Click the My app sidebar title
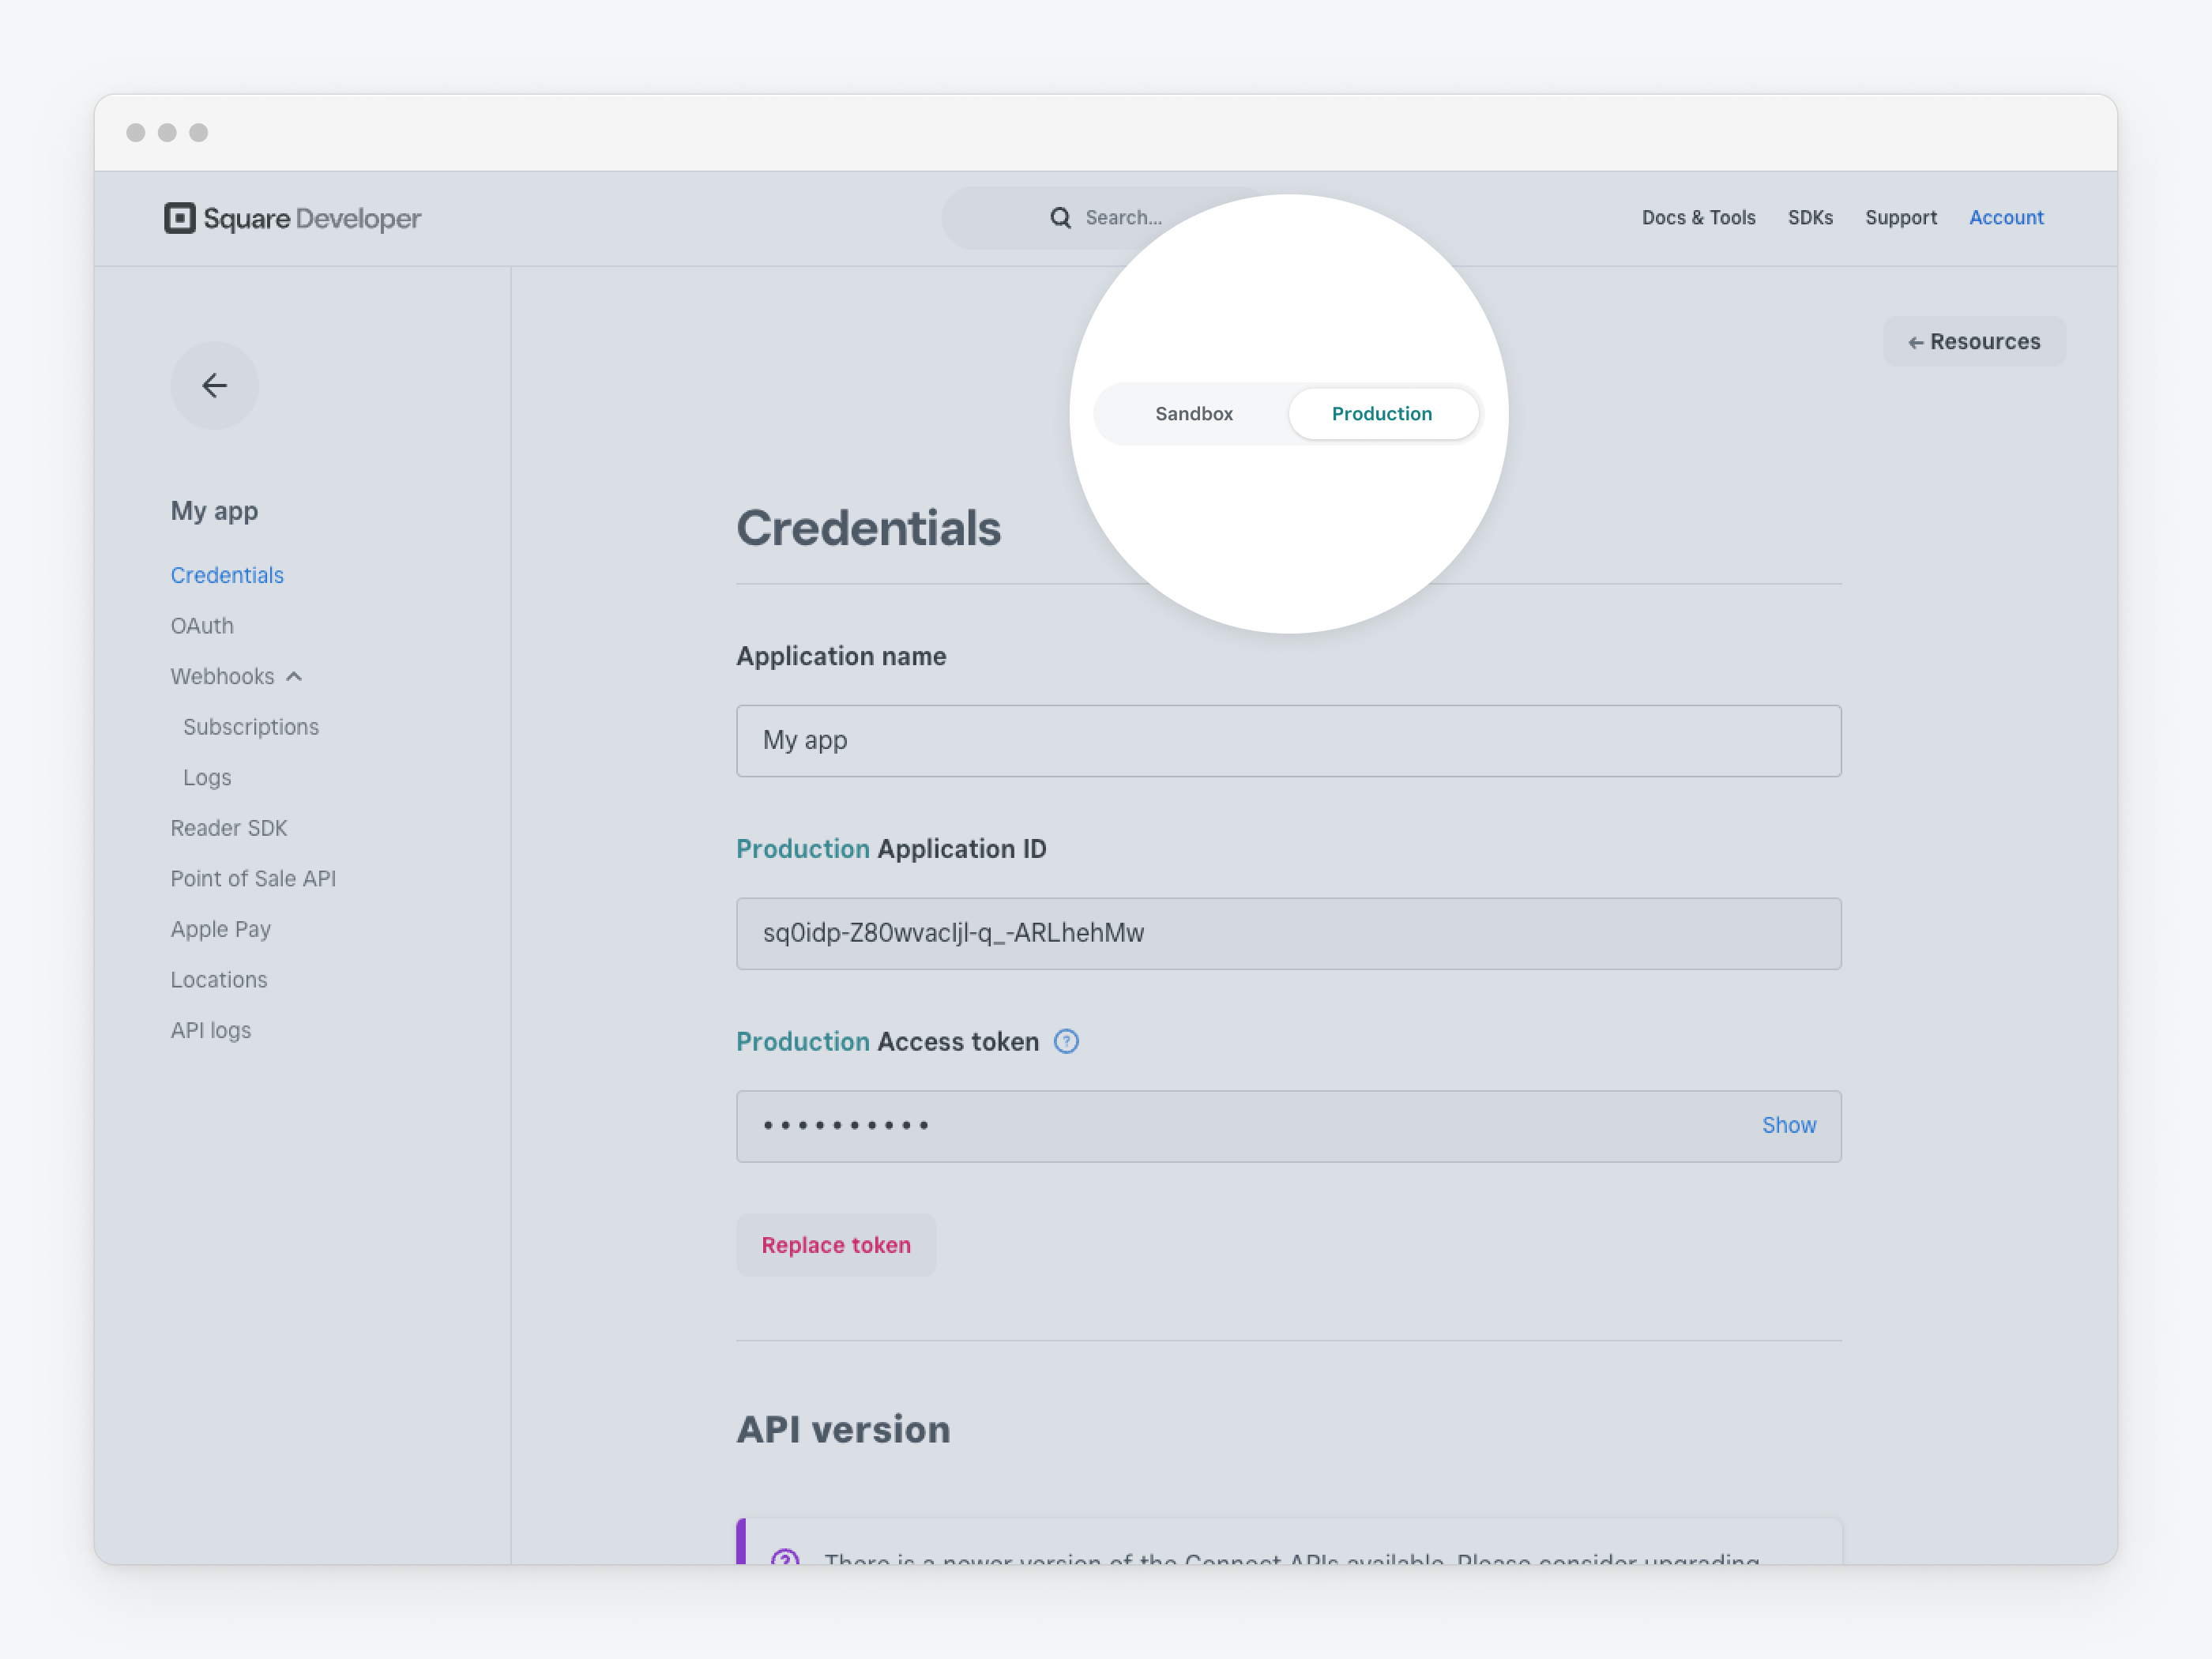 point(214,512)
